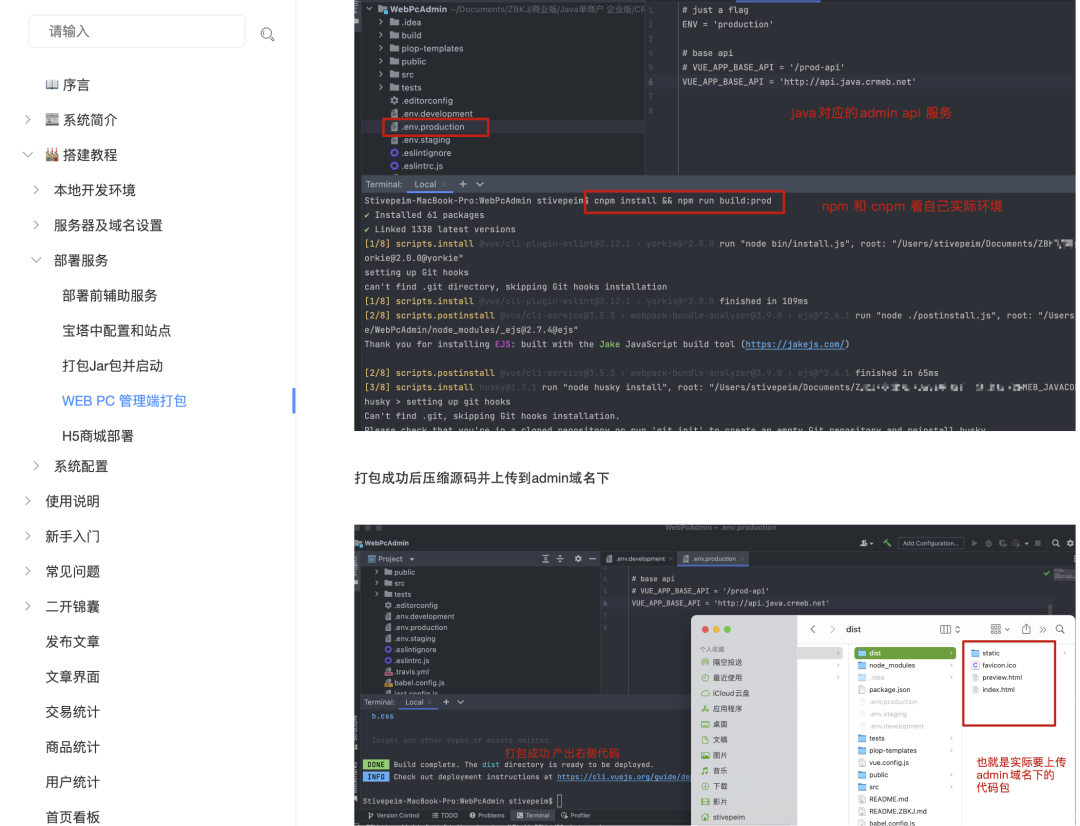The width and height of the screenshot is (1080, 826).
Task: Click https://jakejs.com/ link in terminal output
Action: (x=795, y=344)
